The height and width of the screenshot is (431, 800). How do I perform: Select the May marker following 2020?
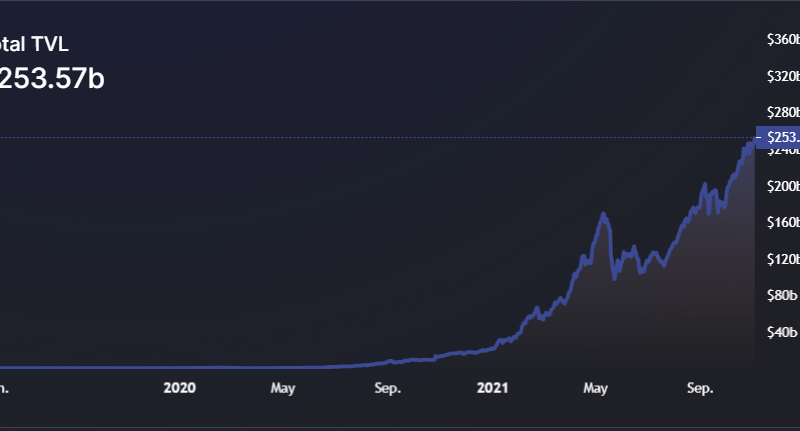pos(283,388)
